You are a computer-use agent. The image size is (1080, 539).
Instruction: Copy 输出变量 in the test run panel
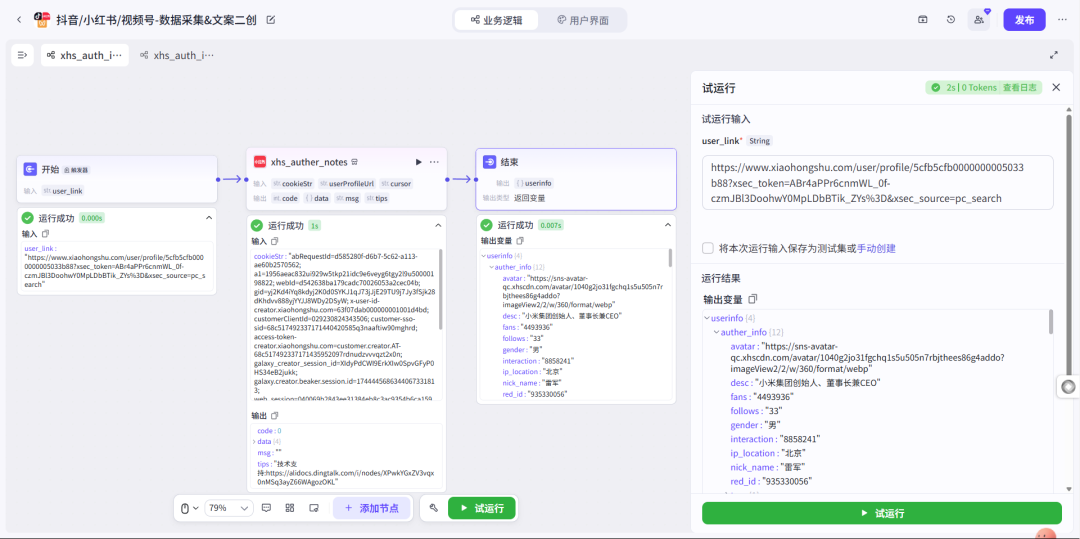[753, 299]
